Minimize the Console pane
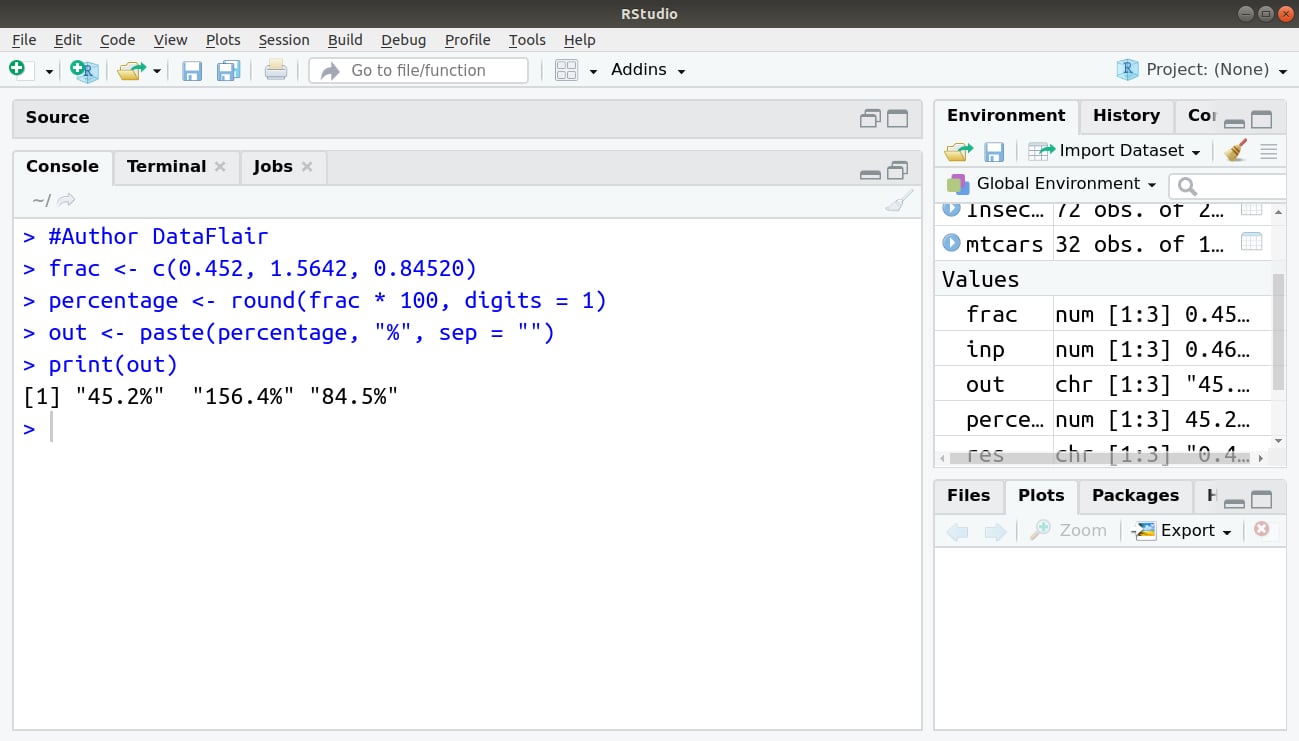1299x741 pixels. click(870, 174)
